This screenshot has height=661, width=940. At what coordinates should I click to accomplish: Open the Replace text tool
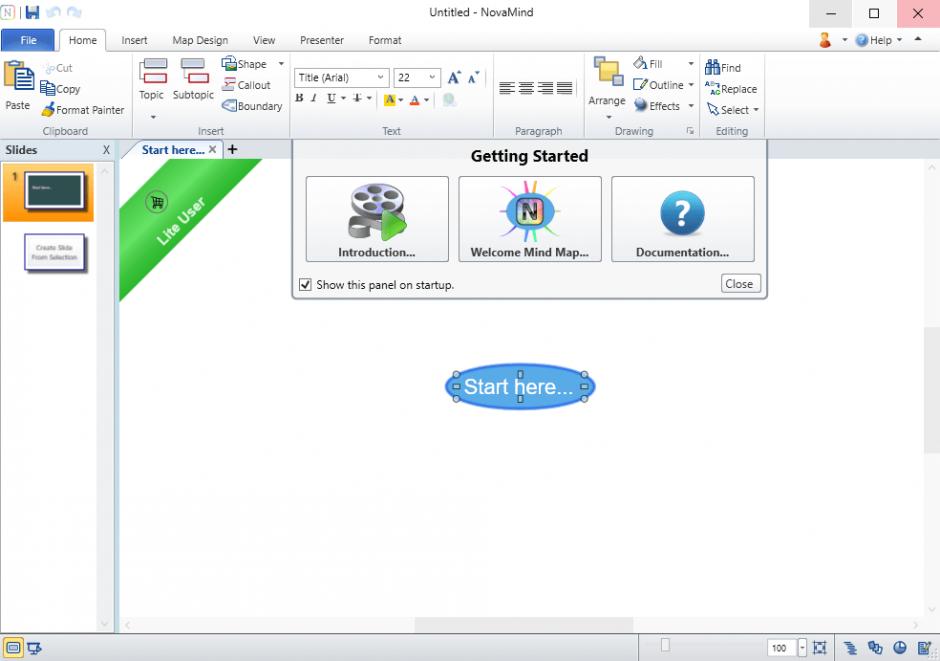[x=731, y=89]
